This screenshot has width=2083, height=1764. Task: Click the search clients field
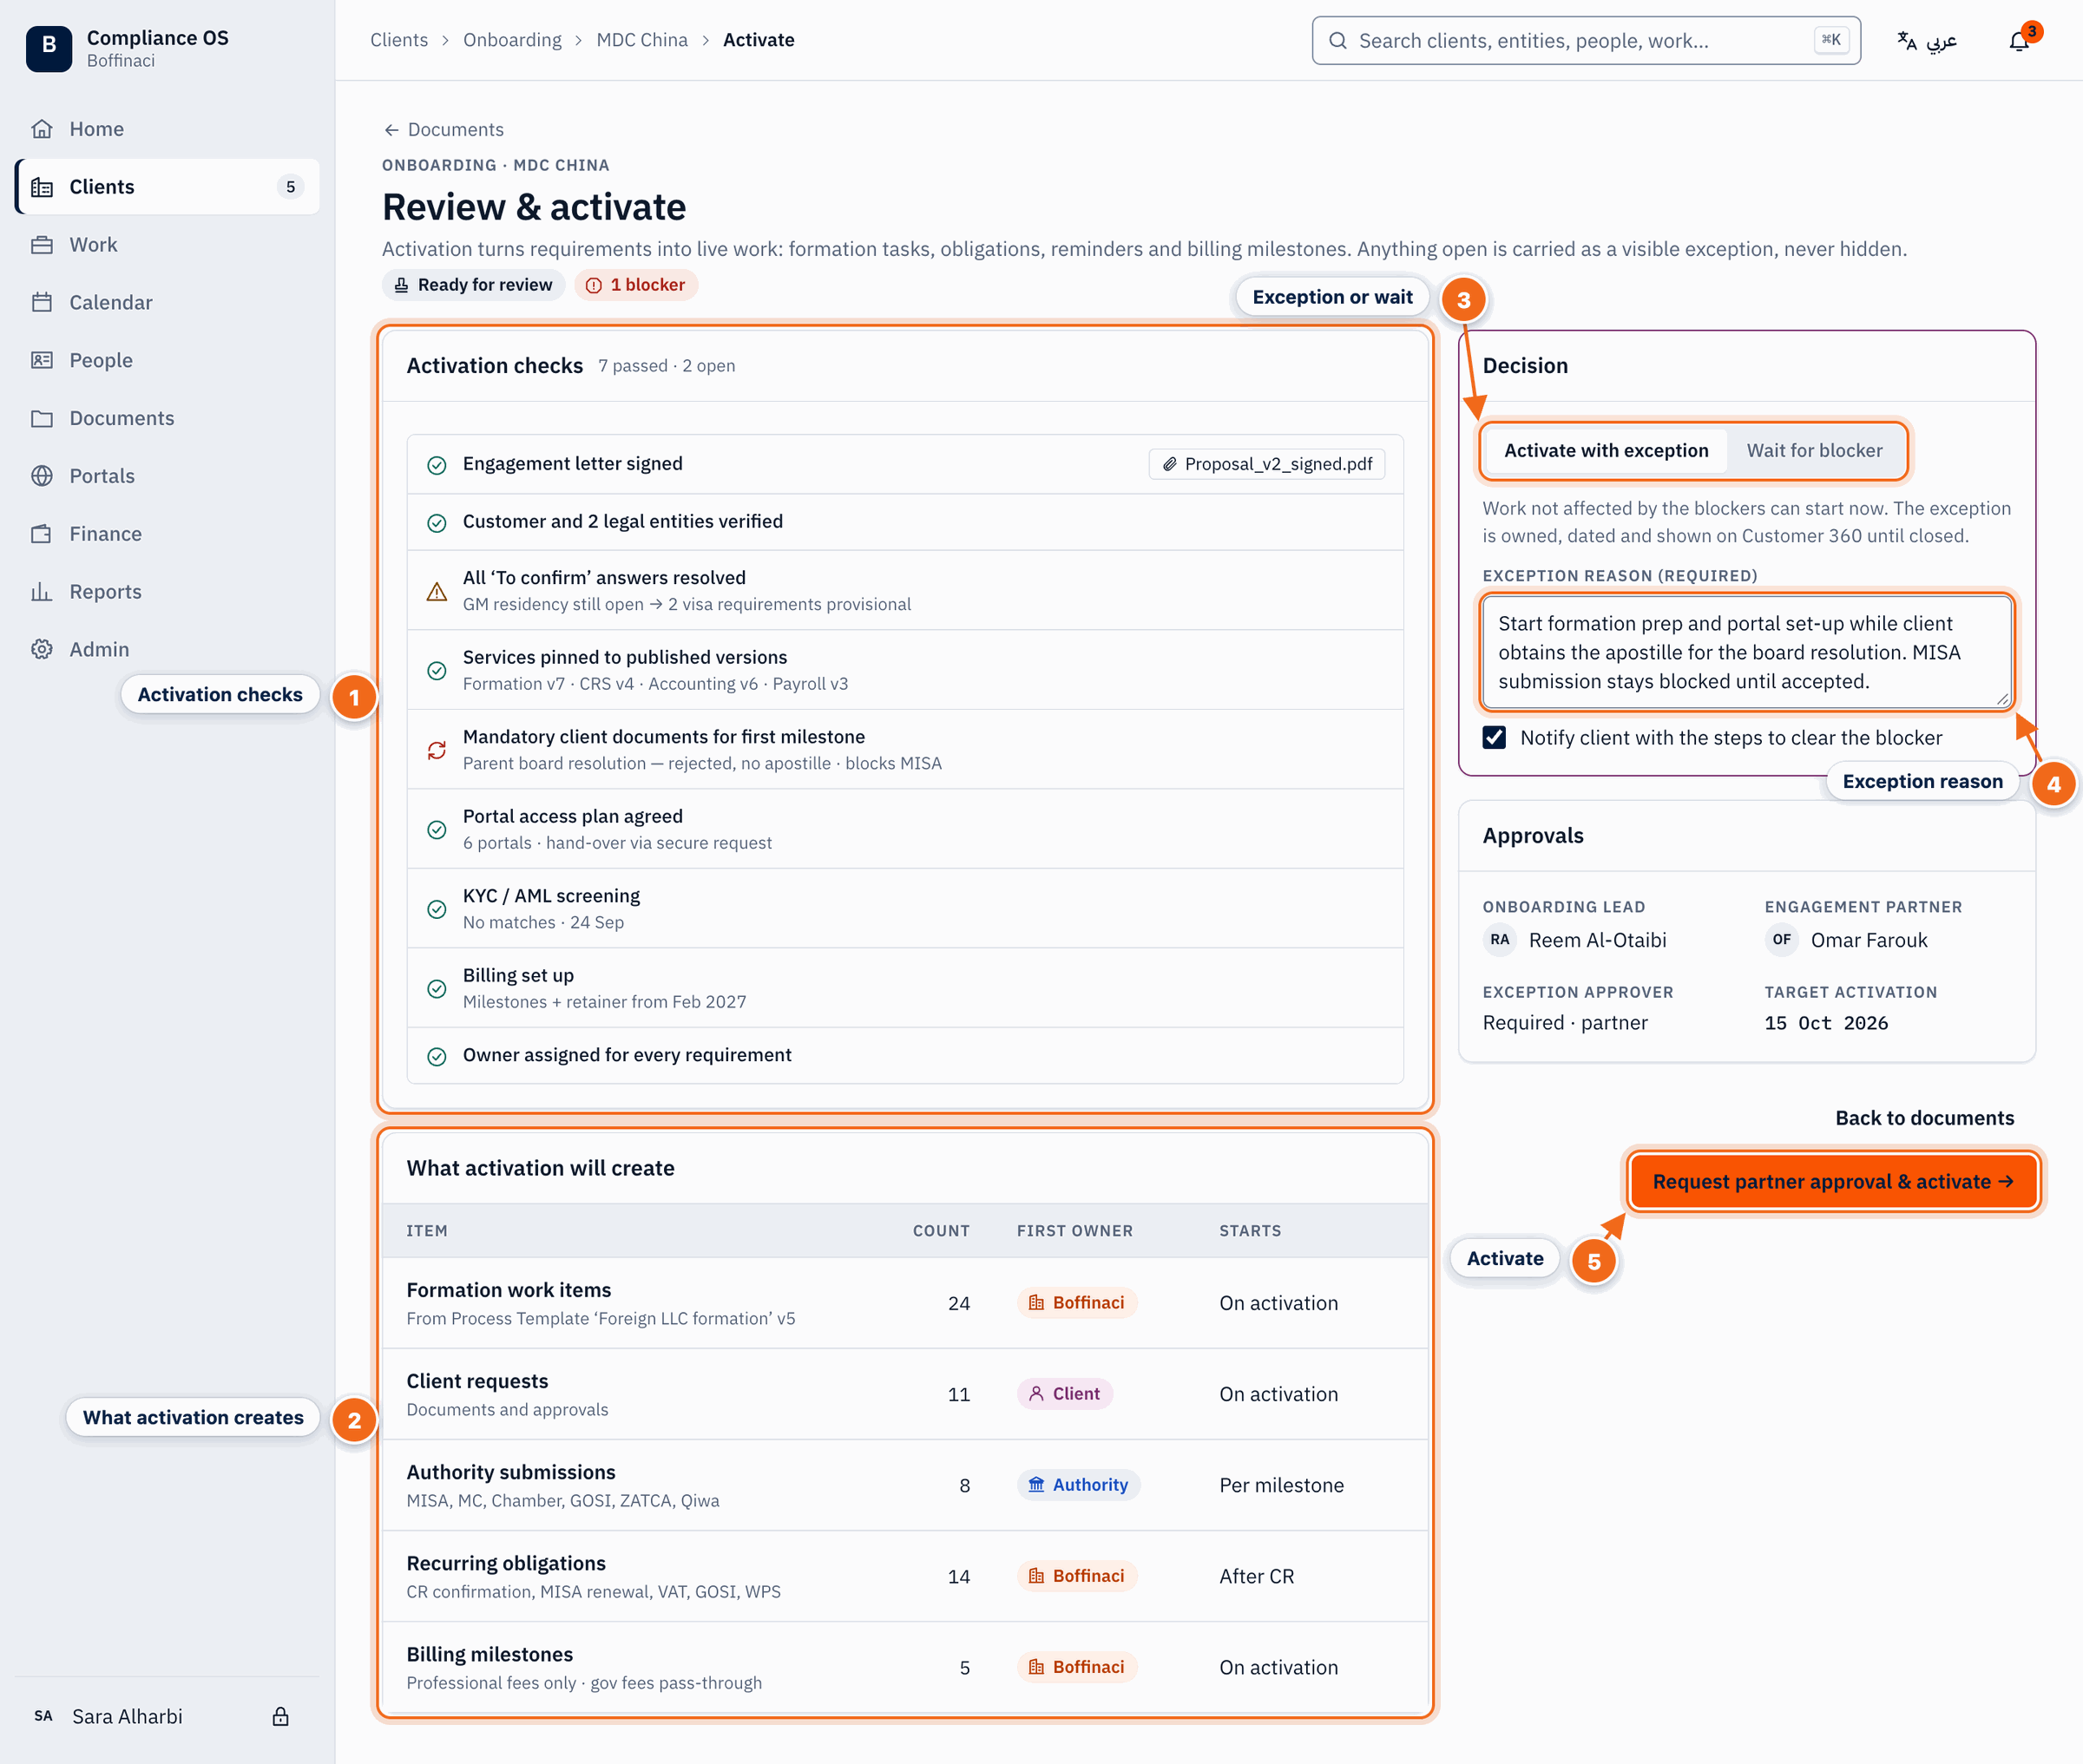(1585, 41)
